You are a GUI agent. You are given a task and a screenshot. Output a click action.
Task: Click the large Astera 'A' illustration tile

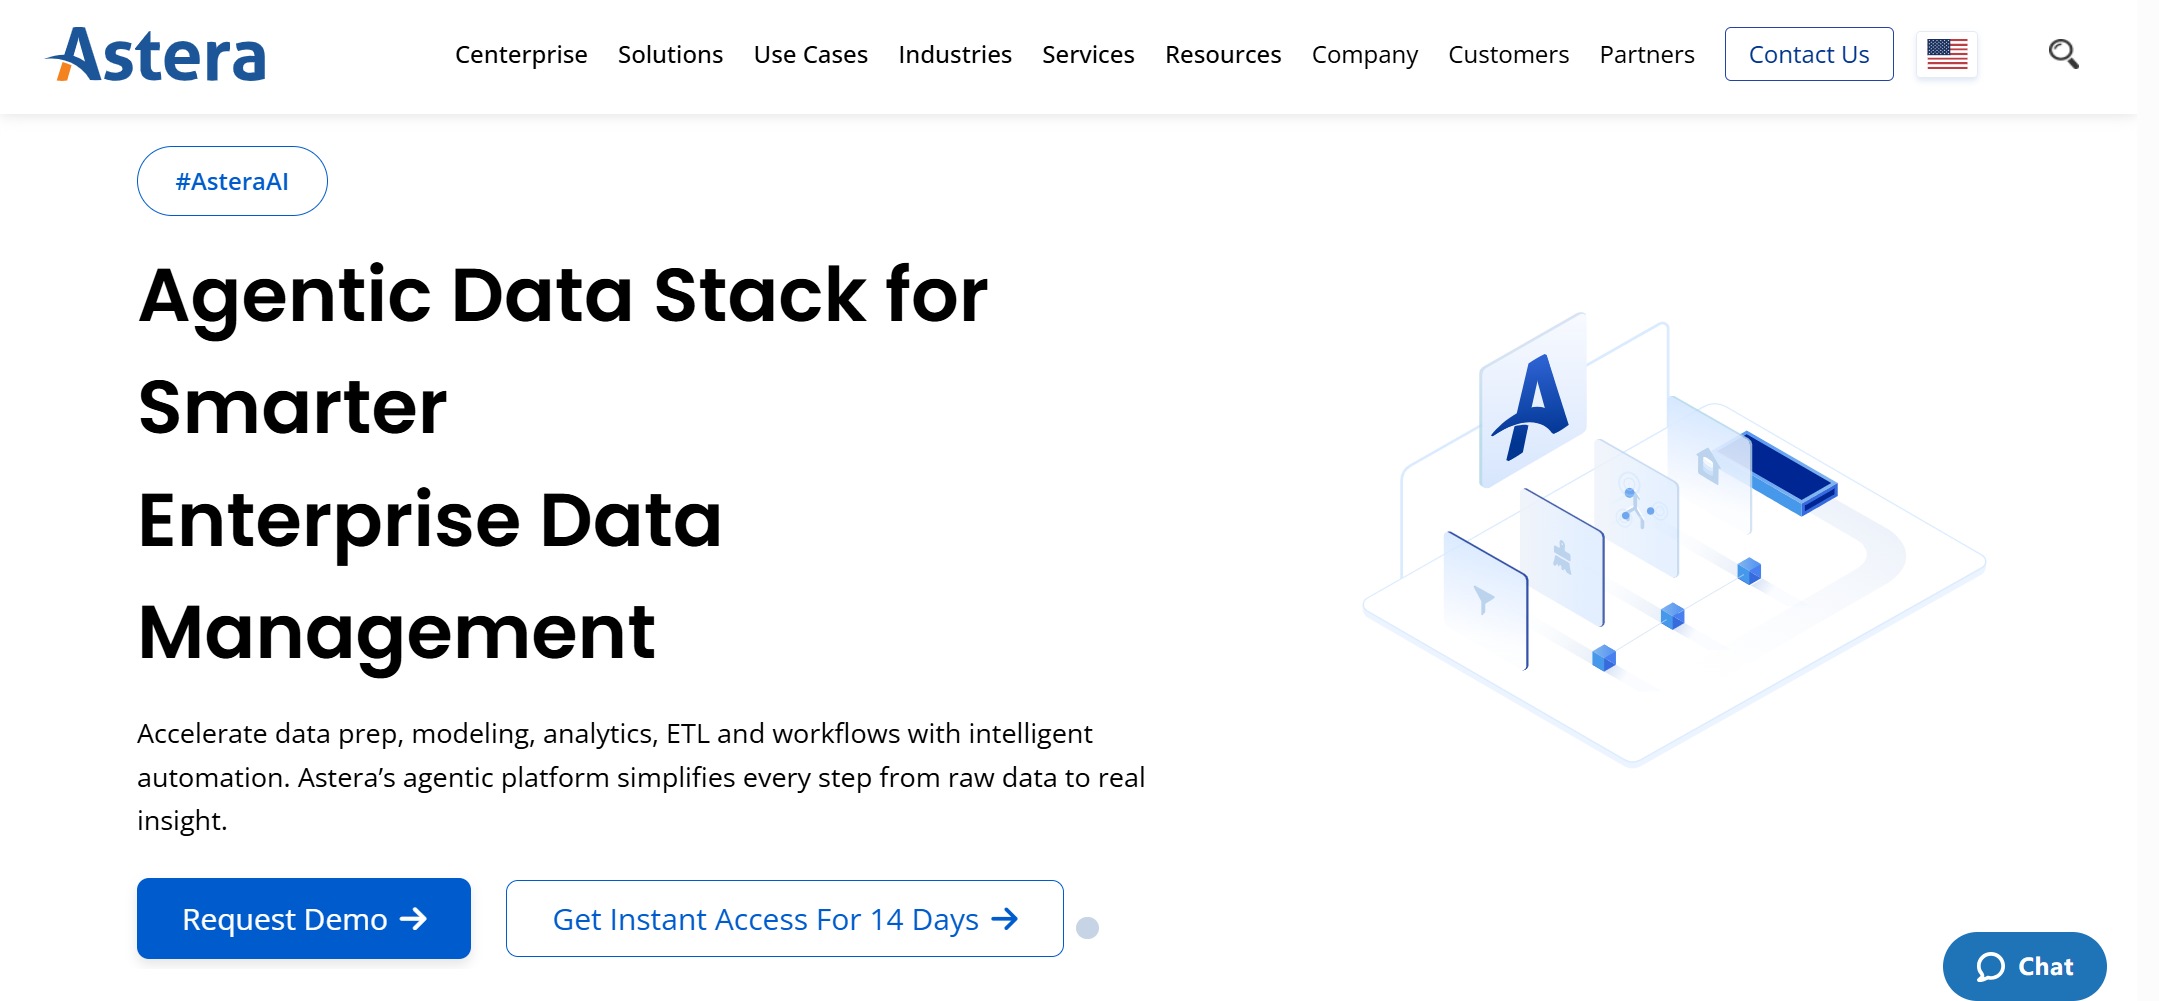[1532, 402]
